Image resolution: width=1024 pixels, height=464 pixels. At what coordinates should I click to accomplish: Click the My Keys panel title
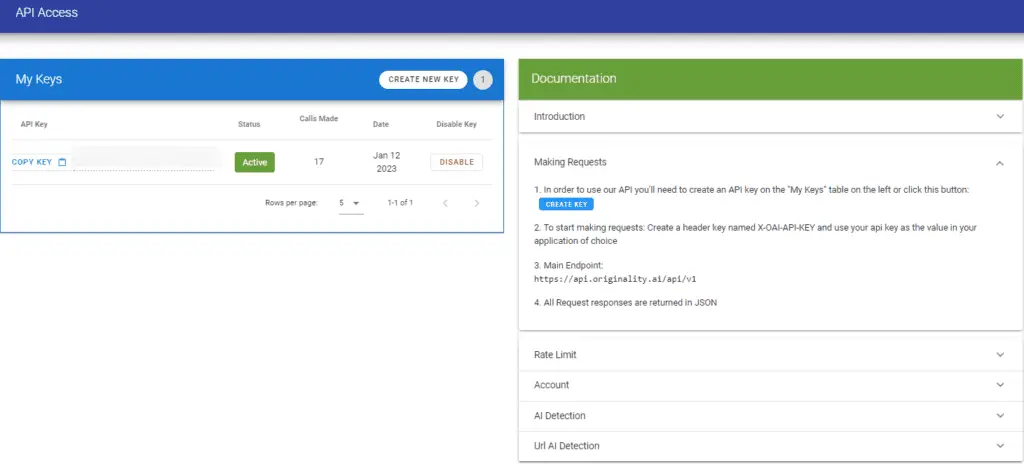pos(39,80)
